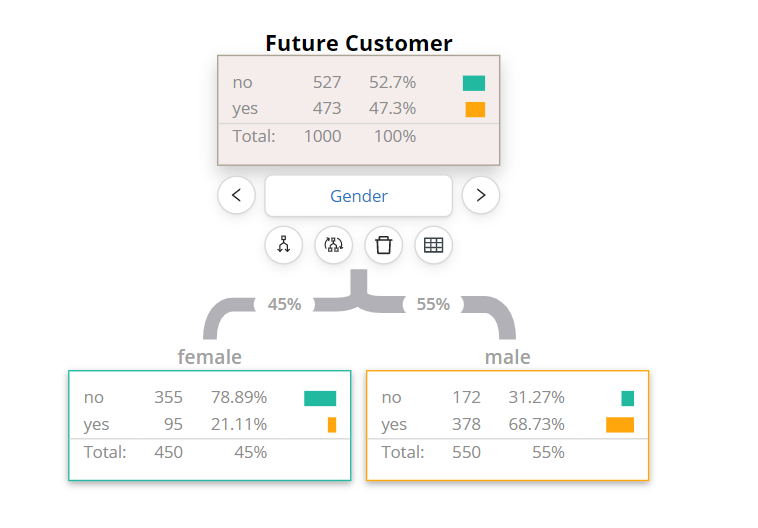Click the 'female' branch heading
The width and height of the screenshot is (758, 528).
pyautogui.click(x=209, y=357)
